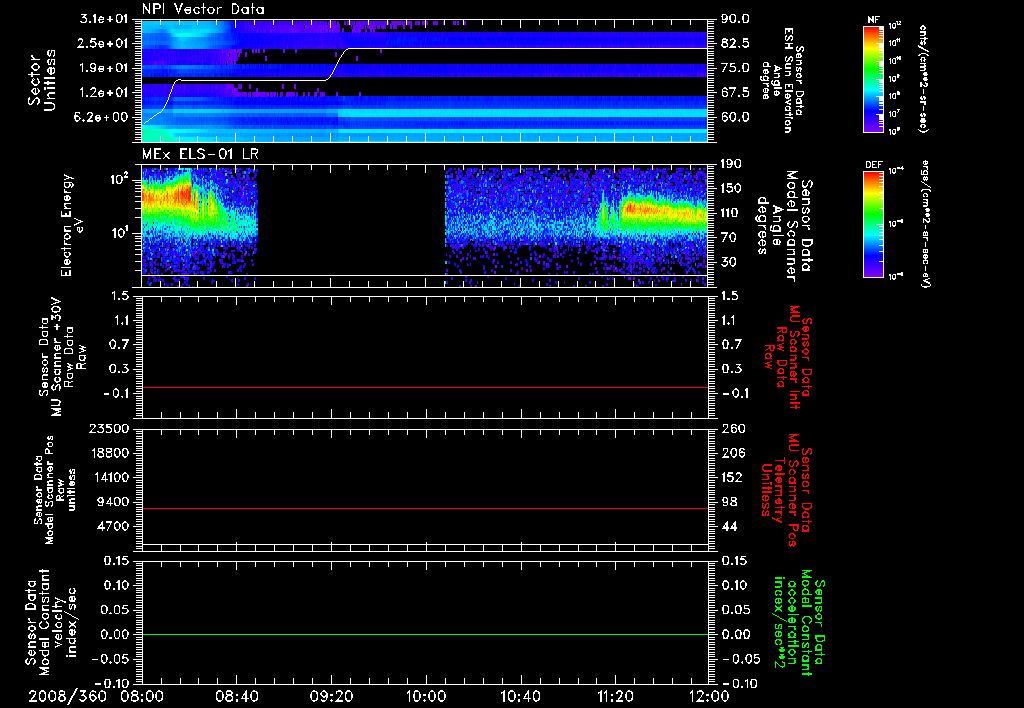This screenshot has width=1024, height=708.
Task: Click the "Sector Unitless" axis label
Action: [42, 80]
